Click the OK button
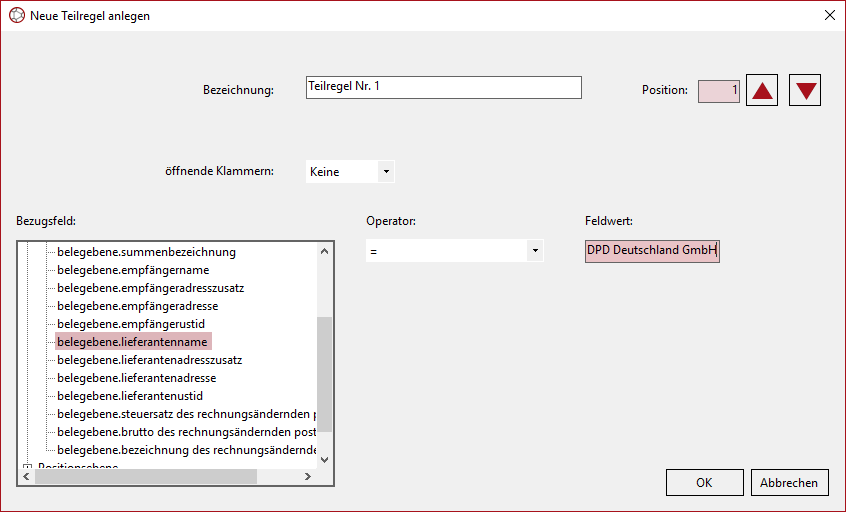The width and height of the screenshot is (846, 512). (x=704, y=482)
